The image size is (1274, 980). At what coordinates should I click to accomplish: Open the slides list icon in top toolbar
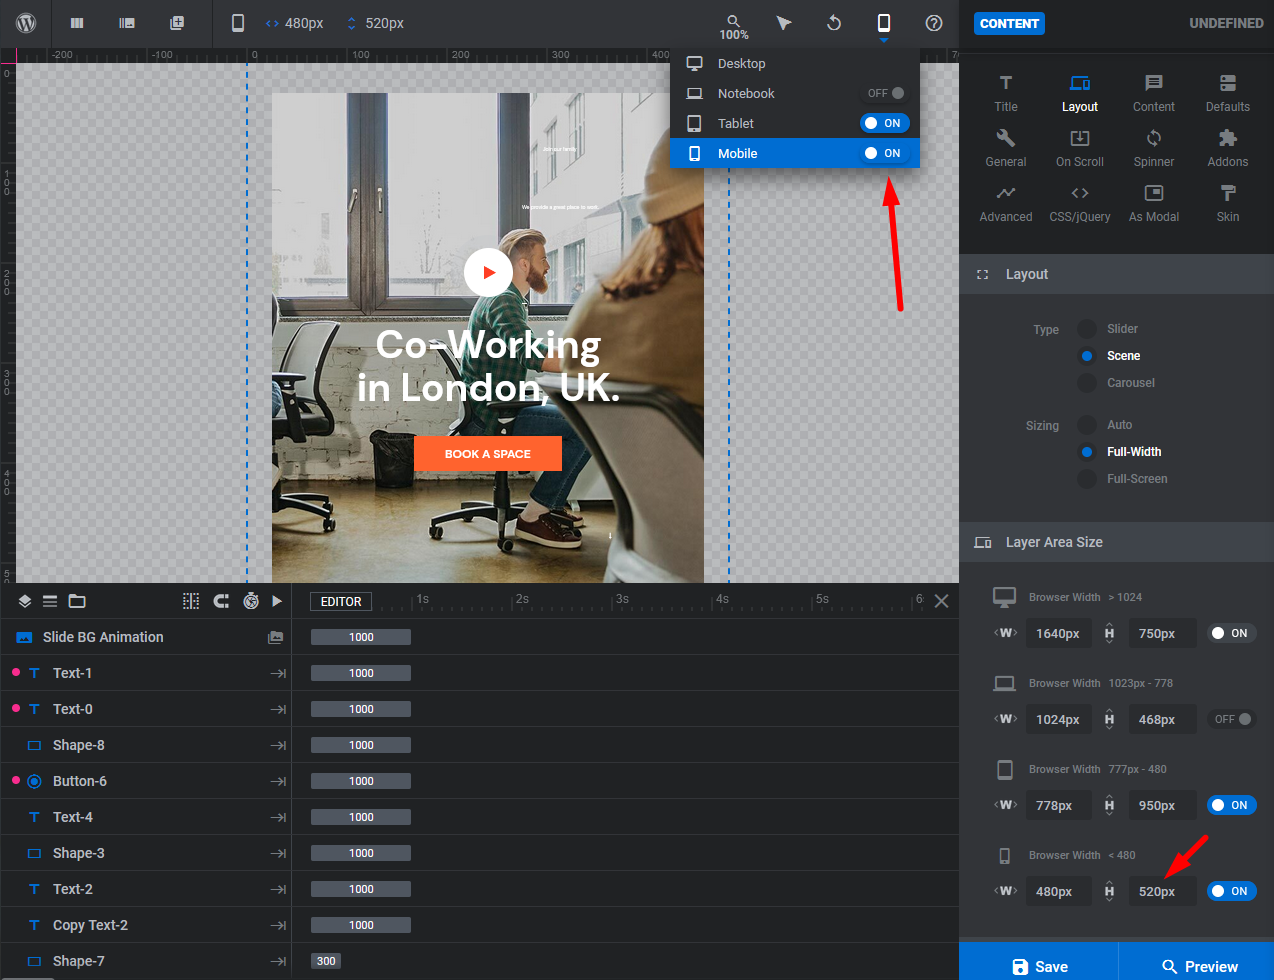pyautogui.click(x=127, y=23)
